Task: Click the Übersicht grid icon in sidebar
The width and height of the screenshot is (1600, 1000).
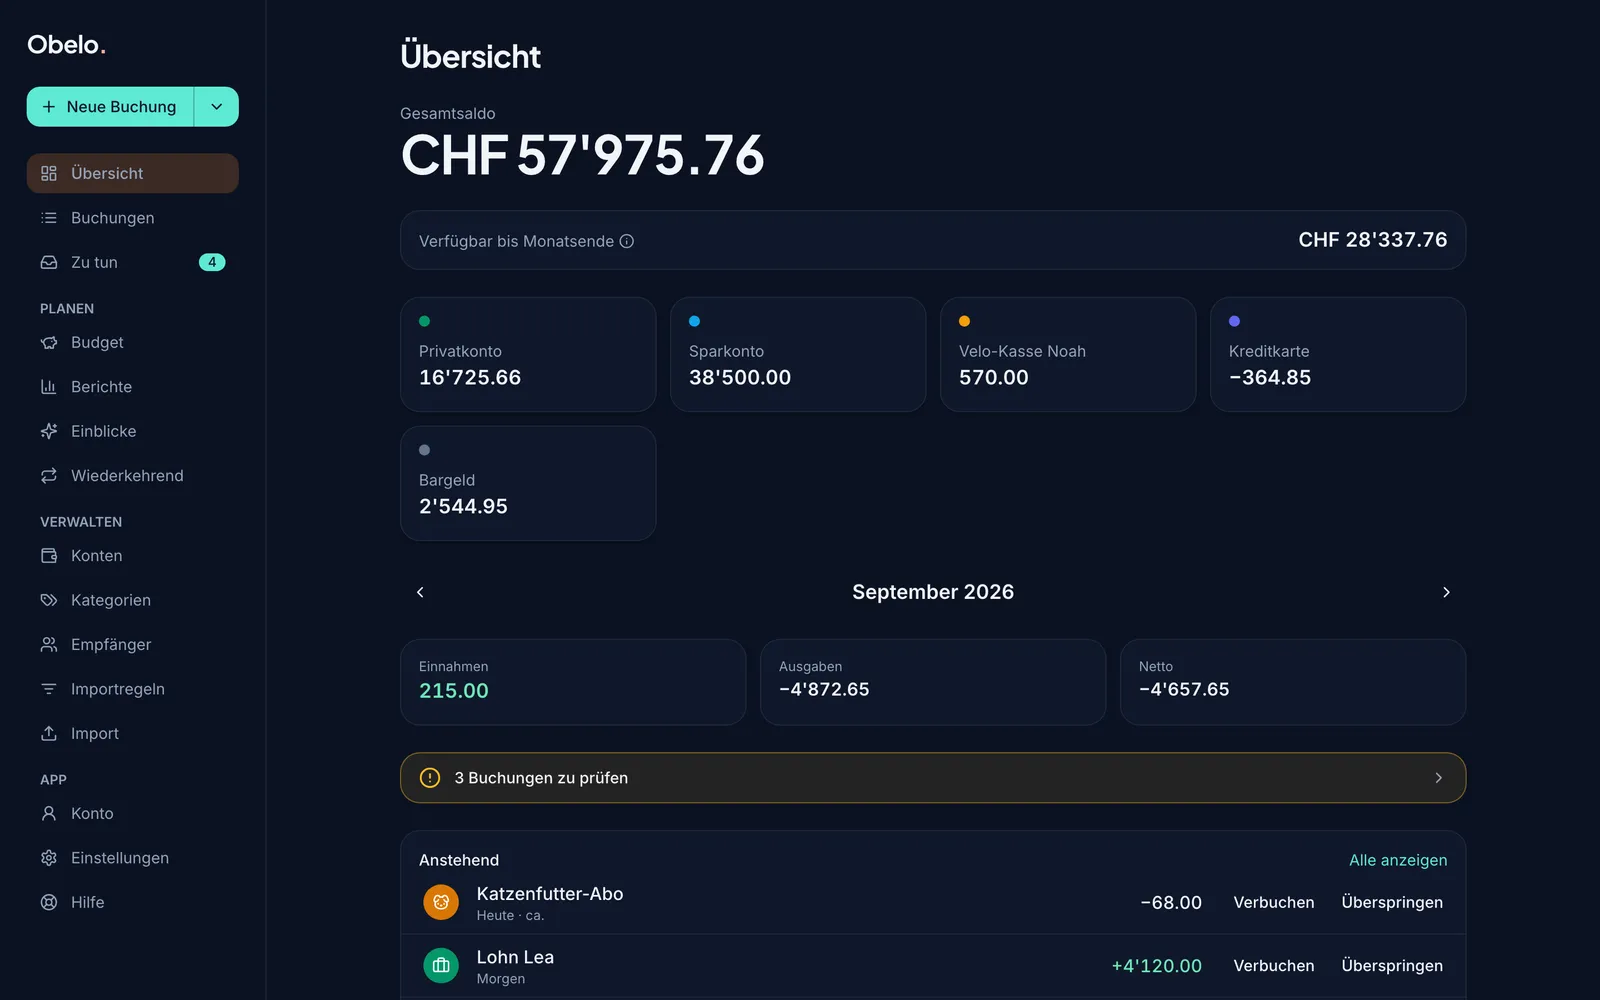Action: pos(48,173)
